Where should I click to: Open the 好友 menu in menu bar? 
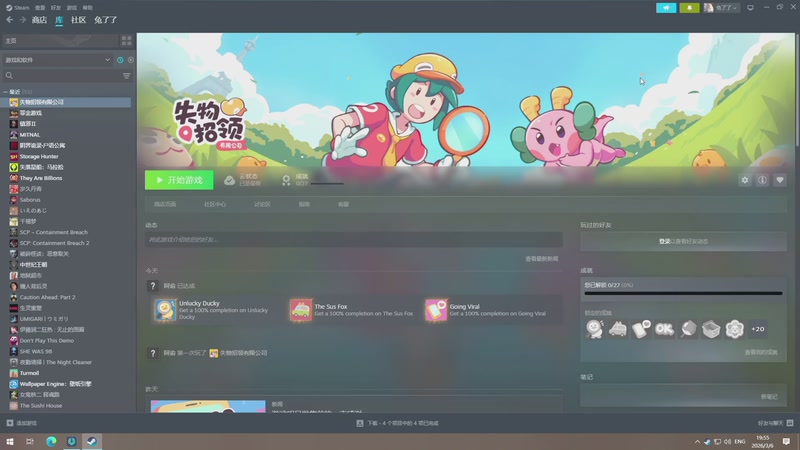coord(56,8)
